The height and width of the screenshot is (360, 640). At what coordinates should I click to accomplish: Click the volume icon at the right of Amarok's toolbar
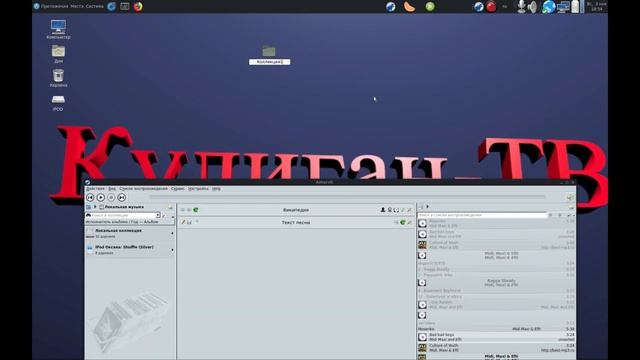(570, 198)
